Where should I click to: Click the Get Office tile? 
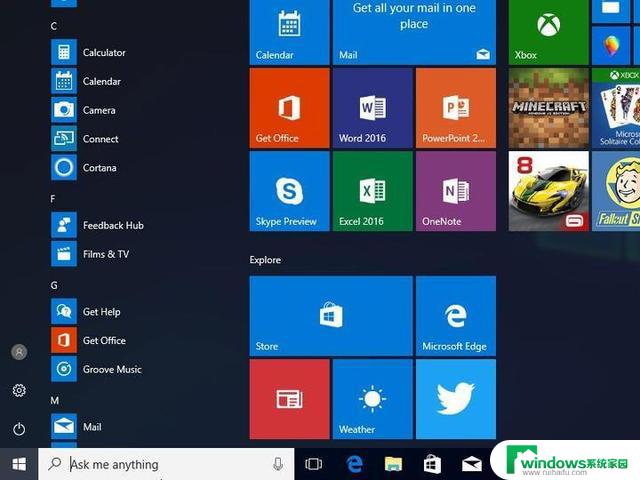click(x=289, y=108)
